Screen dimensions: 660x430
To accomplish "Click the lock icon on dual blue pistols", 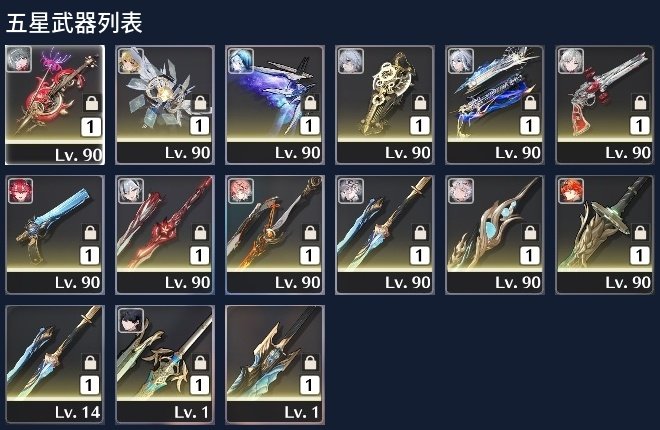I will coord(530,102).
